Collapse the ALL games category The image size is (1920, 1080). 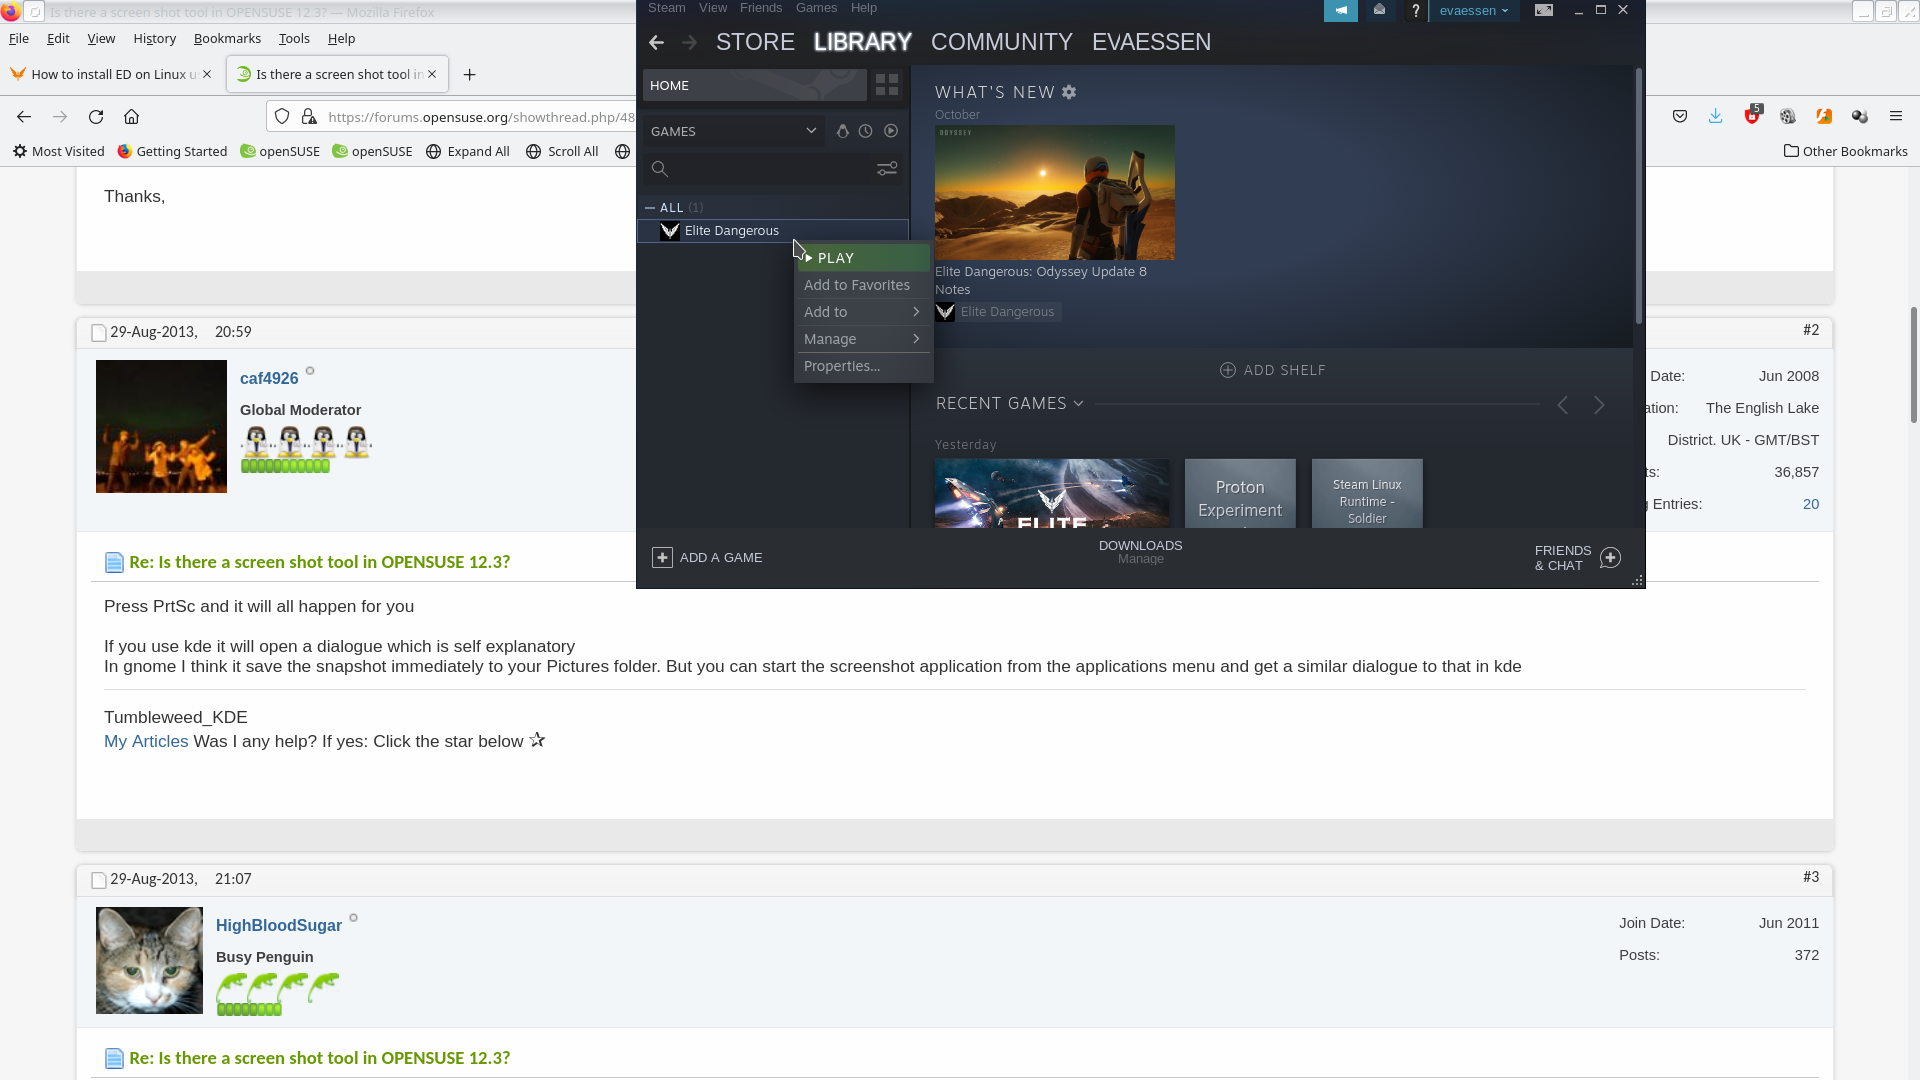point(650,208)
